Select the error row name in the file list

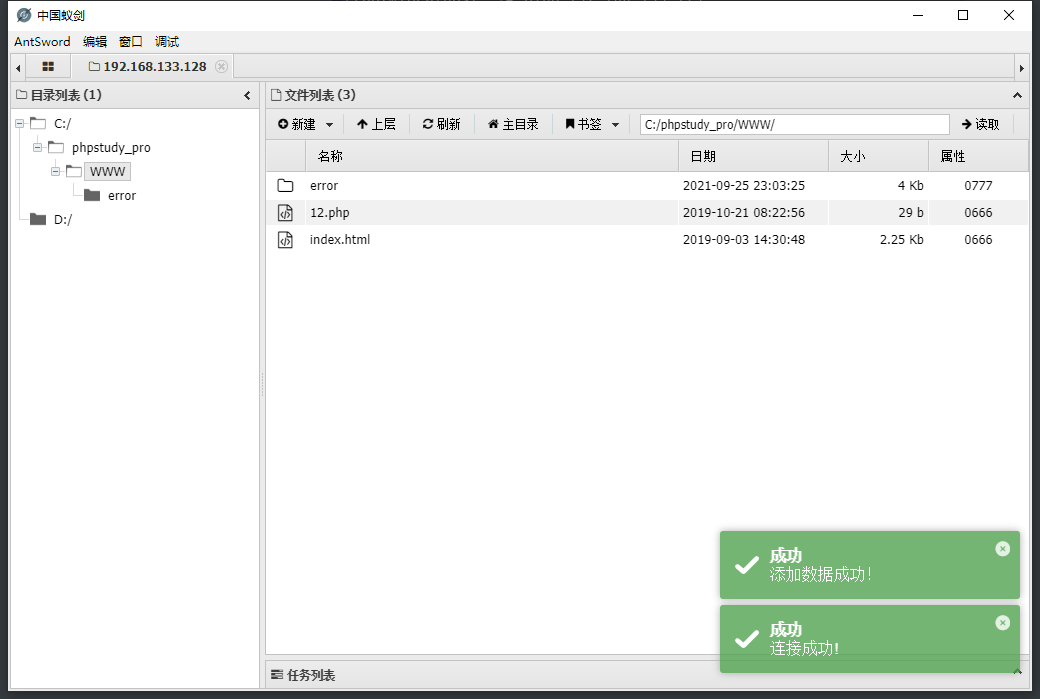(324, 186)
